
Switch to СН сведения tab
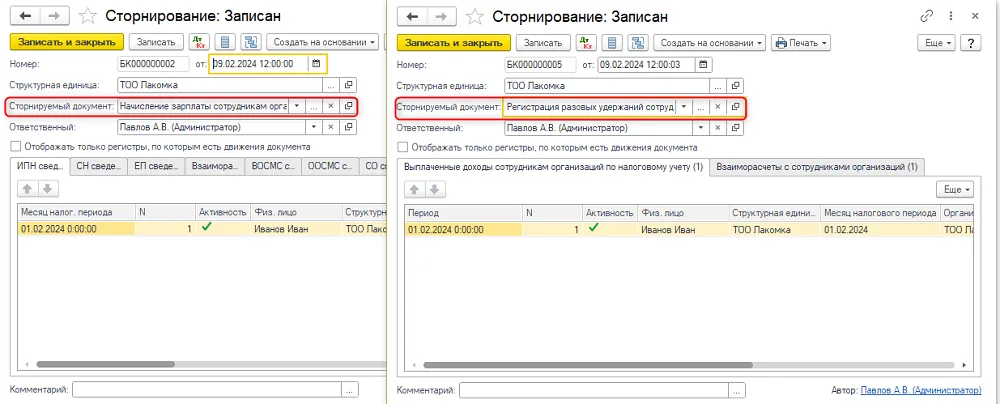pos(99,167)
